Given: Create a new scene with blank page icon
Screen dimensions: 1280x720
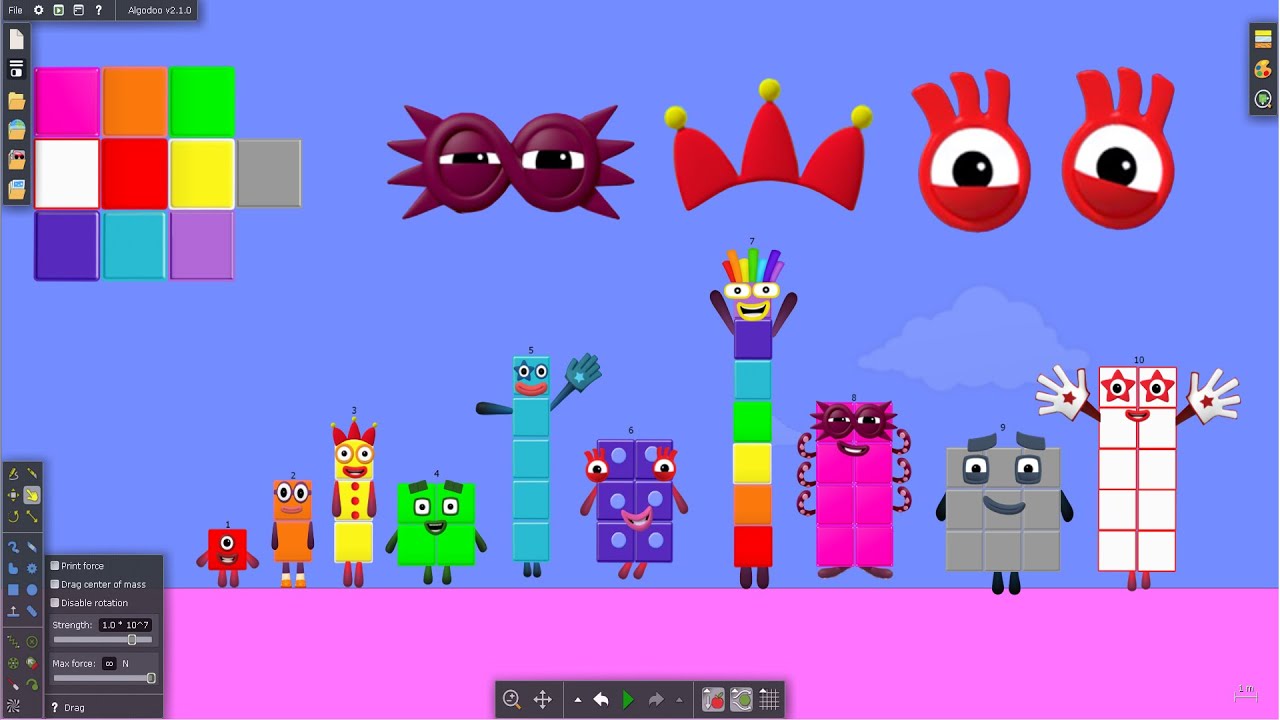Looking at the screenshot, I should pos(16,40).
